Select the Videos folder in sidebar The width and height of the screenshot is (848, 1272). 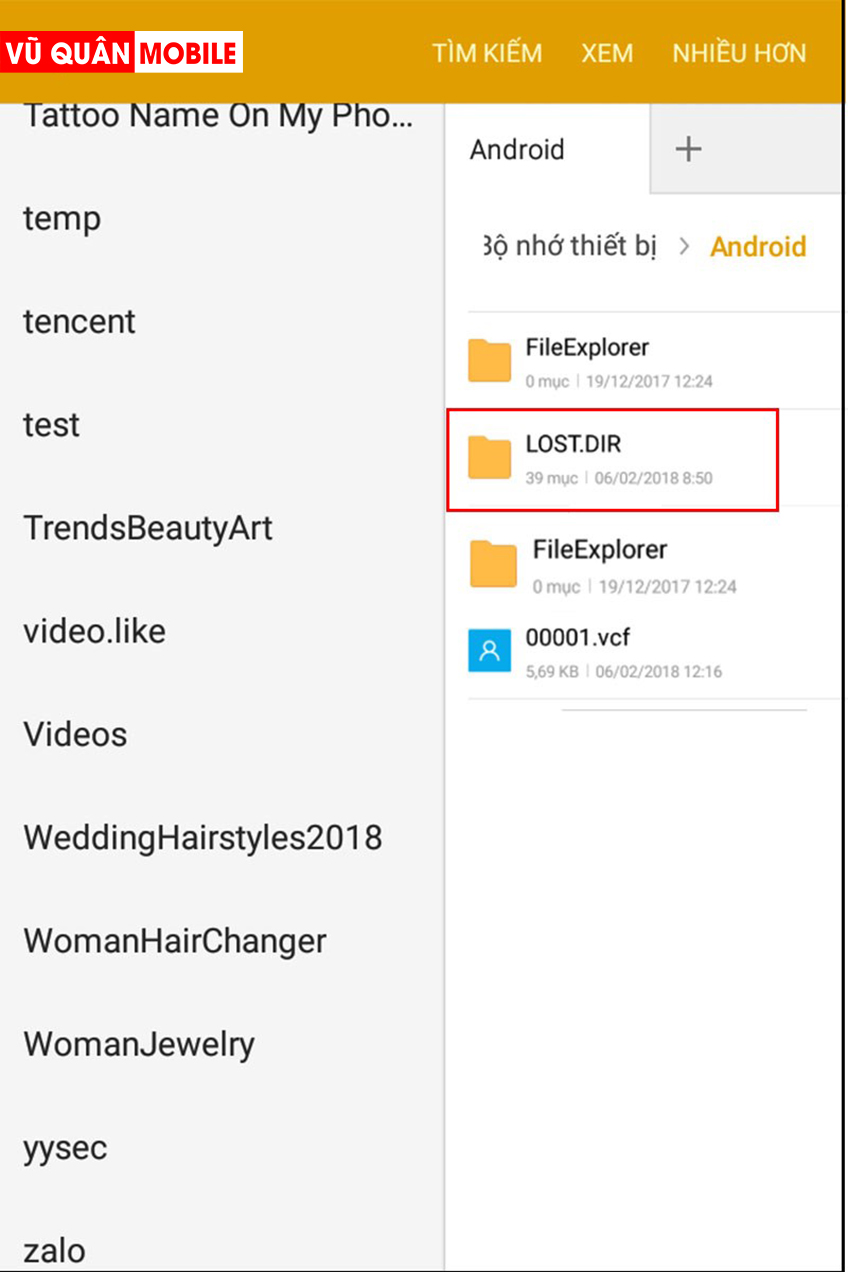tap(76, 735)
